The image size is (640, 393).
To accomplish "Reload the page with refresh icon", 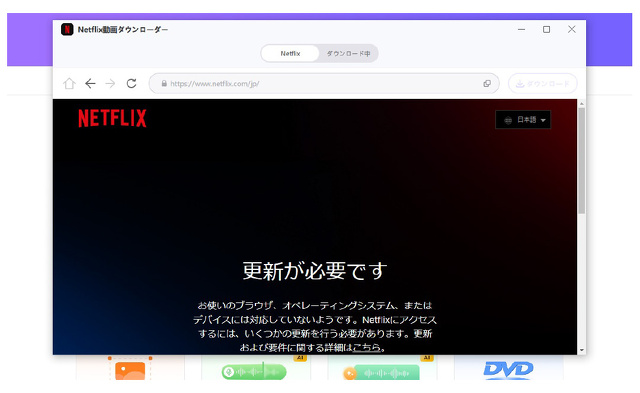I will point(131,84).
